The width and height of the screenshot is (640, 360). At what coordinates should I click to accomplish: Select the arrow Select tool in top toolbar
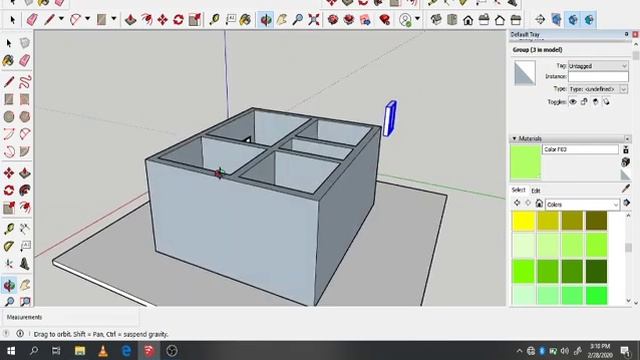(x=12, y=20)
